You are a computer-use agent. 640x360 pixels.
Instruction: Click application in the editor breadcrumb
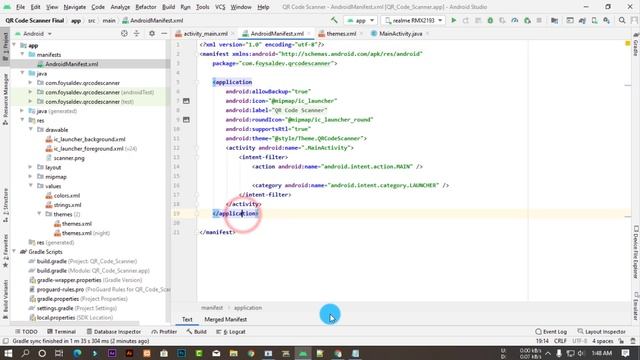pyautogui.click(x=248, y=308)
